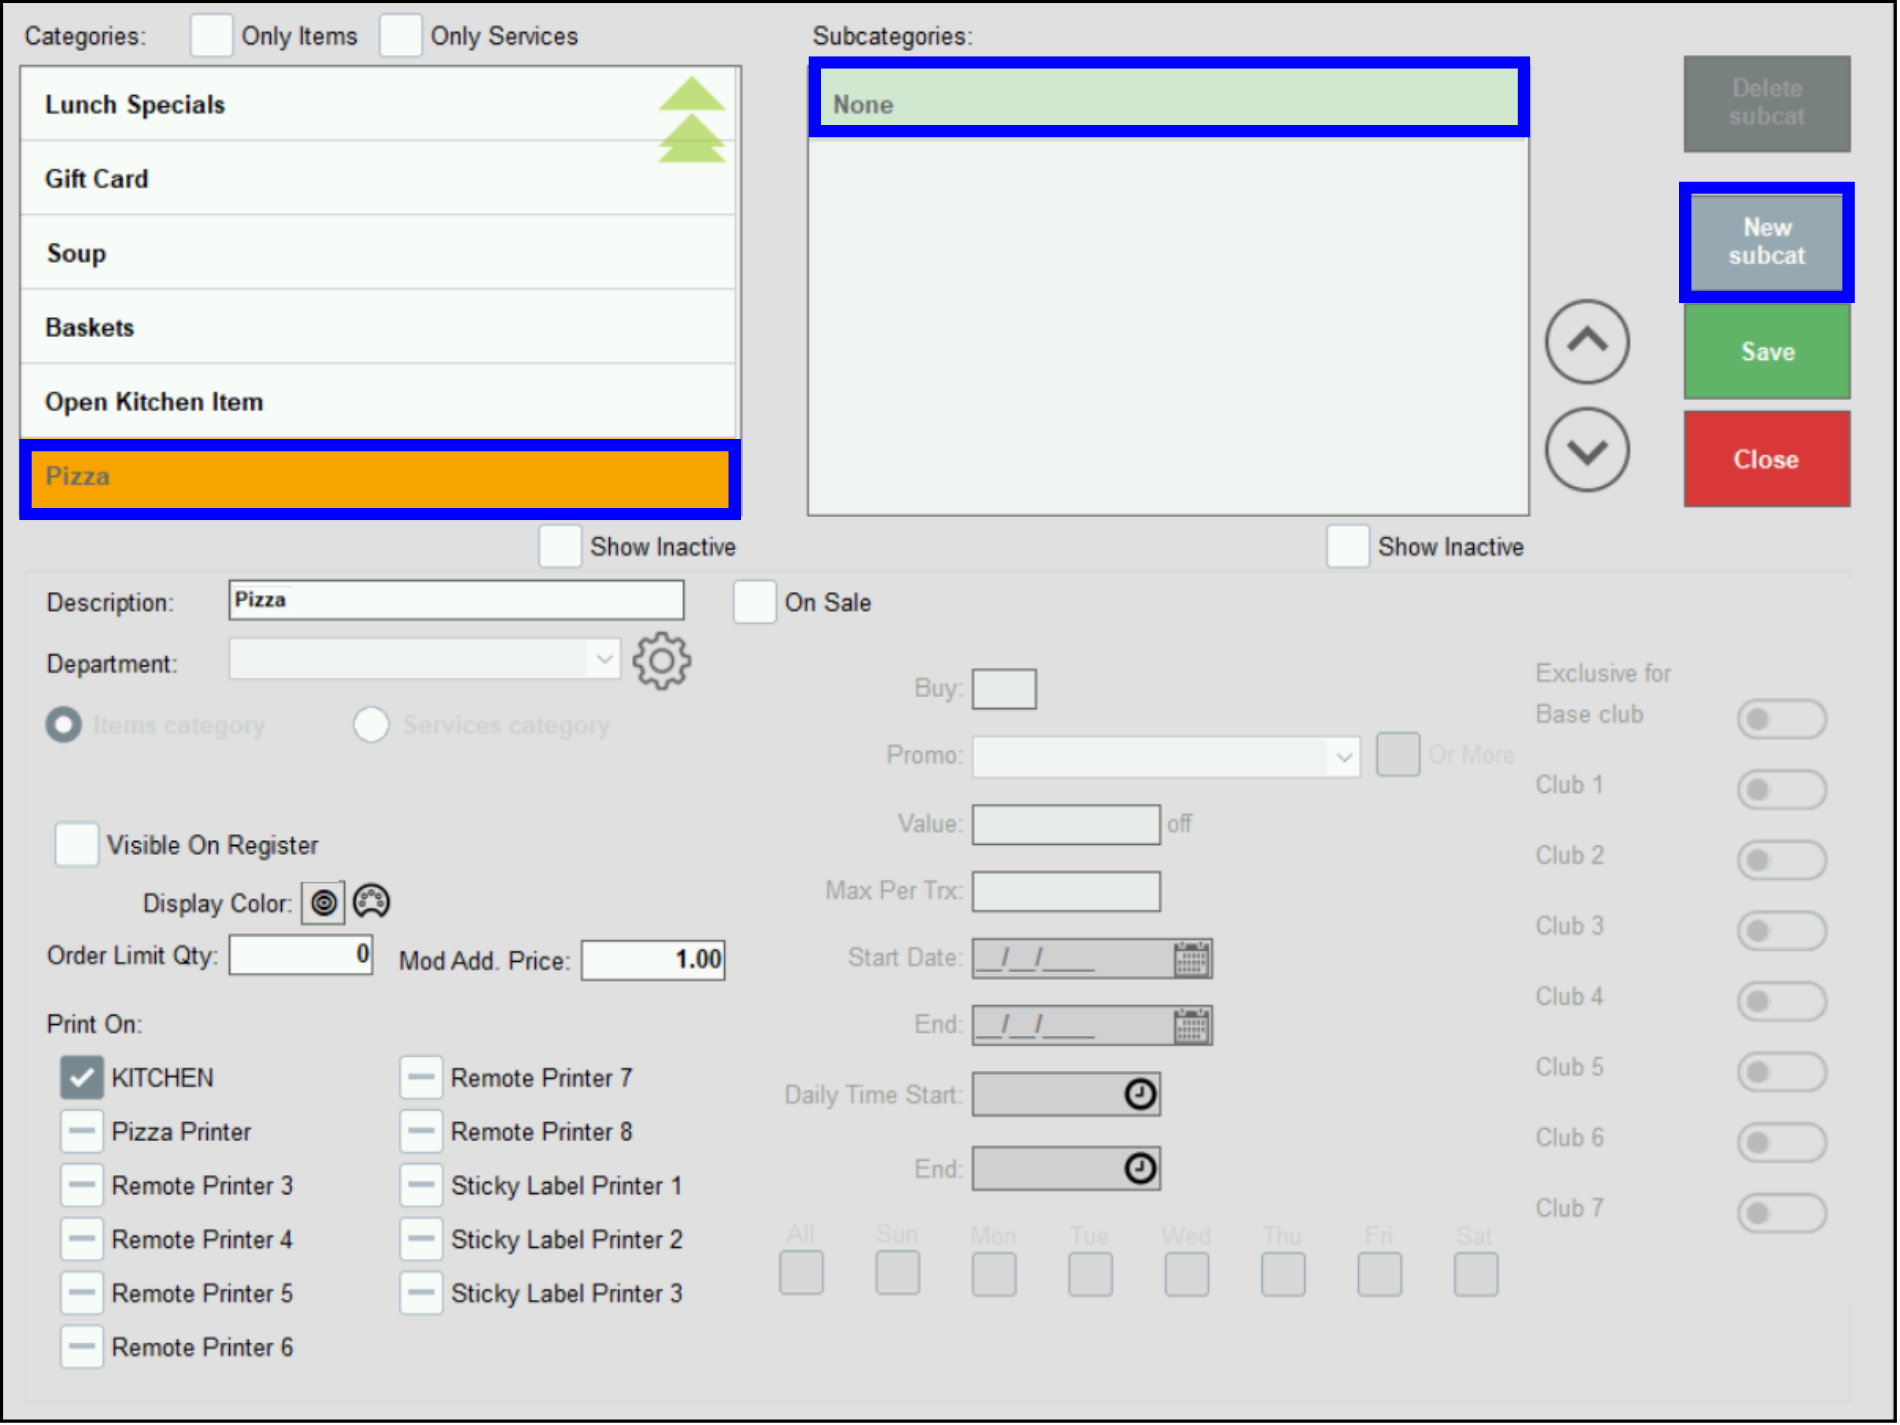The width and height of the screenshot is (1900, 1425).
Task: Check Remote Printer 4
Action: coord(82,1242)
